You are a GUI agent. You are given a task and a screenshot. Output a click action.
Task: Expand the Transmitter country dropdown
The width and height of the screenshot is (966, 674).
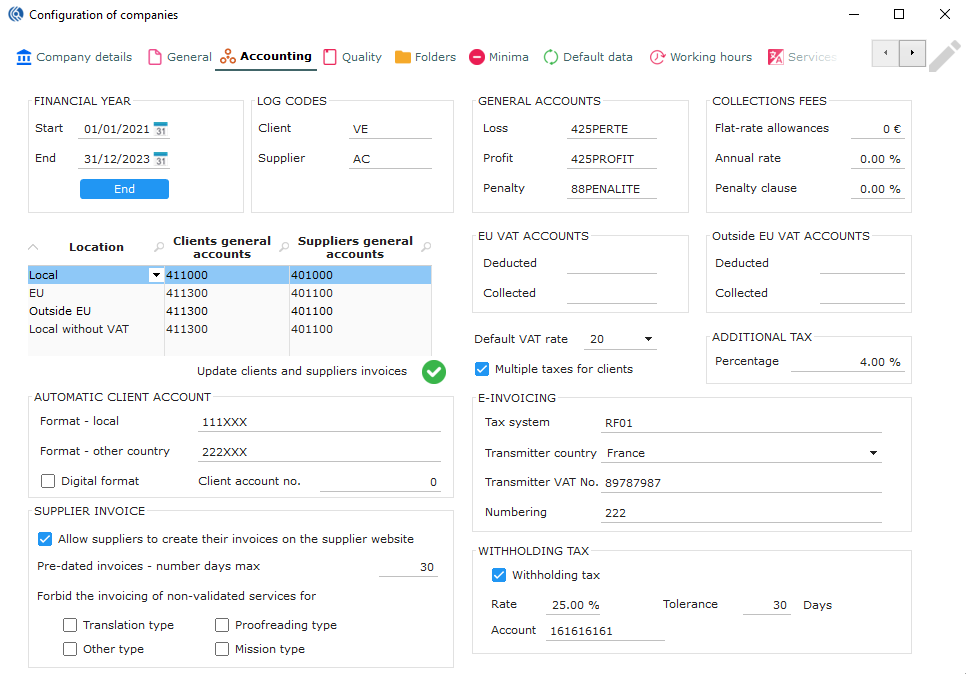873,453
